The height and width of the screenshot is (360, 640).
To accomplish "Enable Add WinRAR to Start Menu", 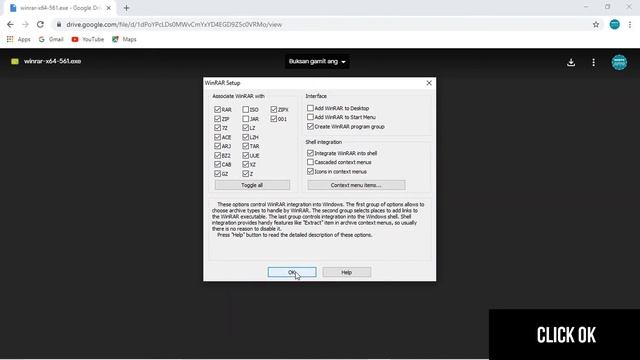I will (x=310, y=117).
